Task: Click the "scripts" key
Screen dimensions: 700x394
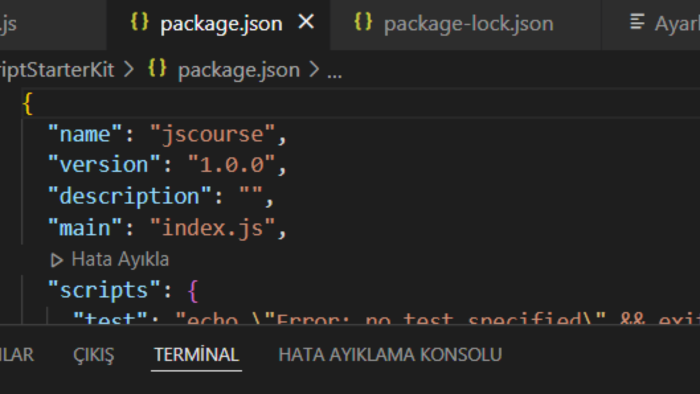Action: [x=104, y=291]
